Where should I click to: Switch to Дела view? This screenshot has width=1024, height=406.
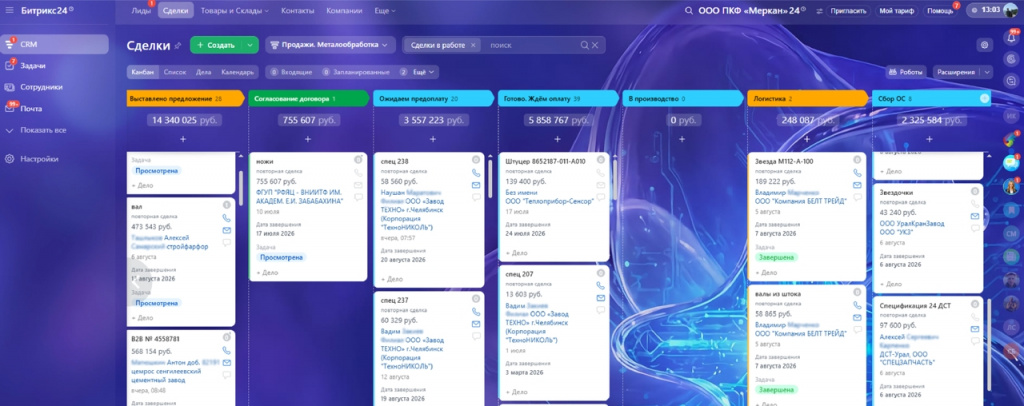tap(204, 72)
